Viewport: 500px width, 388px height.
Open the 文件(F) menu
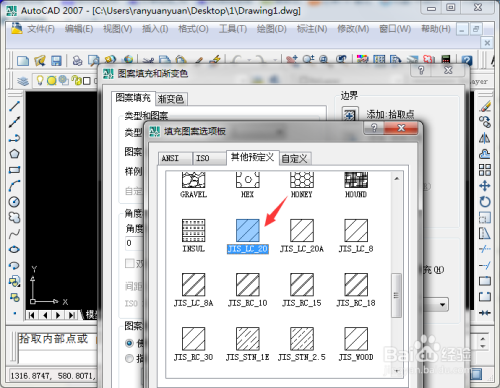tap(41, 29)
